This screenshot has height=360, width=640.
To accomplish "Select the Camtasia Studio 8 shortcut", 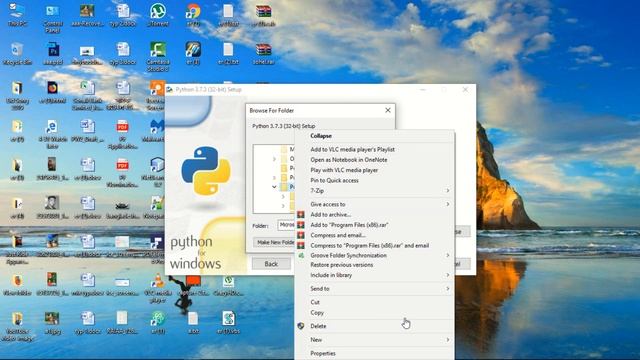I will click(158, 57).
